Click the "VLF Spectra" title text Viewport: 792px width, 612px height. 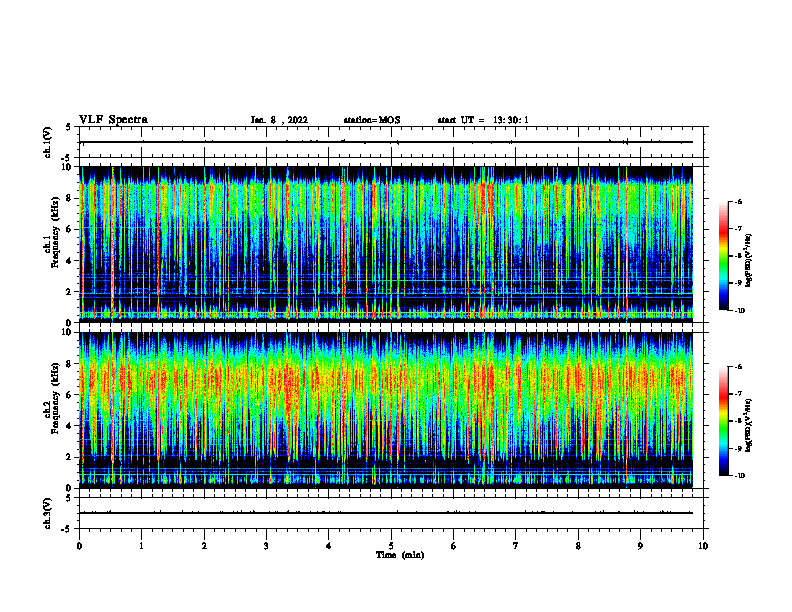(113, 120)
